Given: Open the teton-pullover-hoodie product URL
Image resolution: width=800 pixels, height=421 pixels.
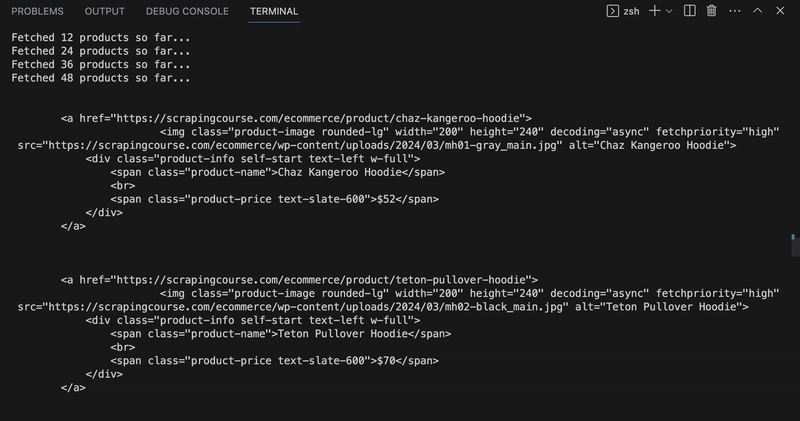Looking at the screenshot, I should click(x=325, y=280).
